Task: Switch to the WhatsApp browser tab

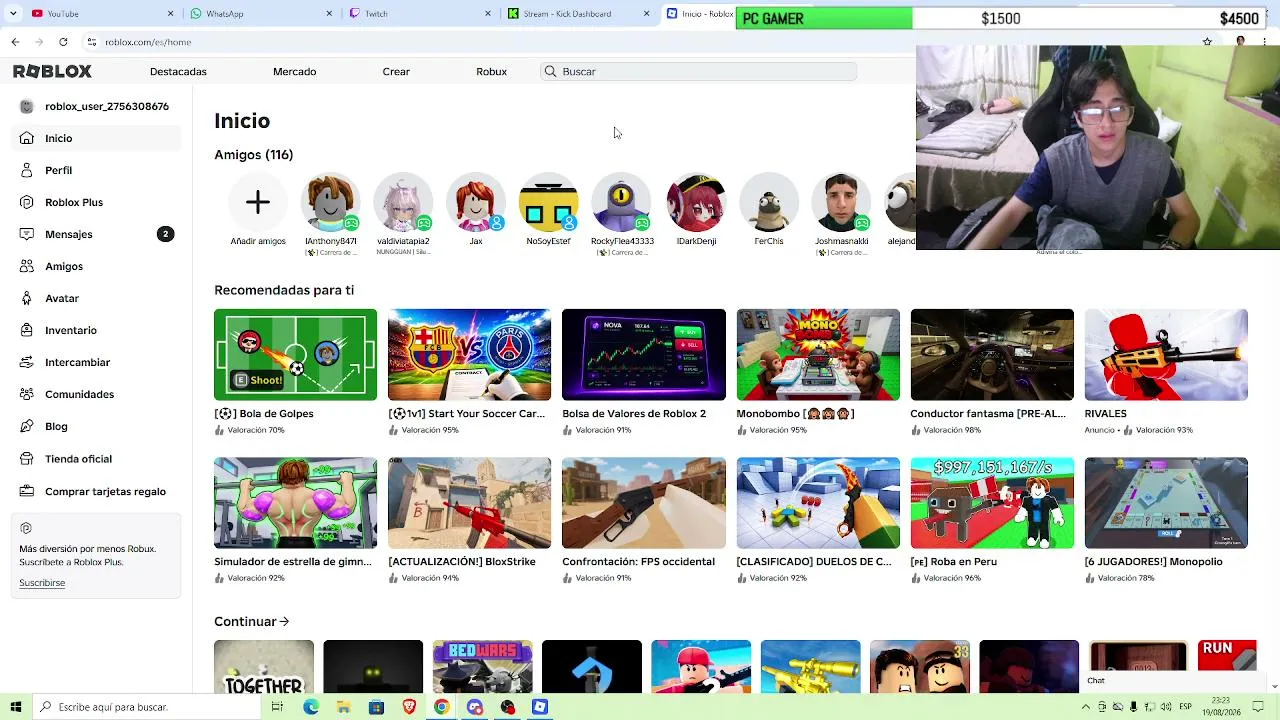Action: (258, 14)
